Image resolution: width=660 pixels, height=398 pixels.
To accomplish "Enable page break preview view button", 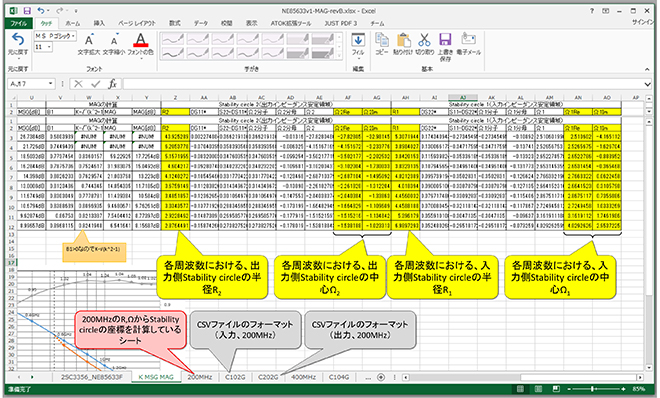I will pyautogui.click(x=556, y=389).
